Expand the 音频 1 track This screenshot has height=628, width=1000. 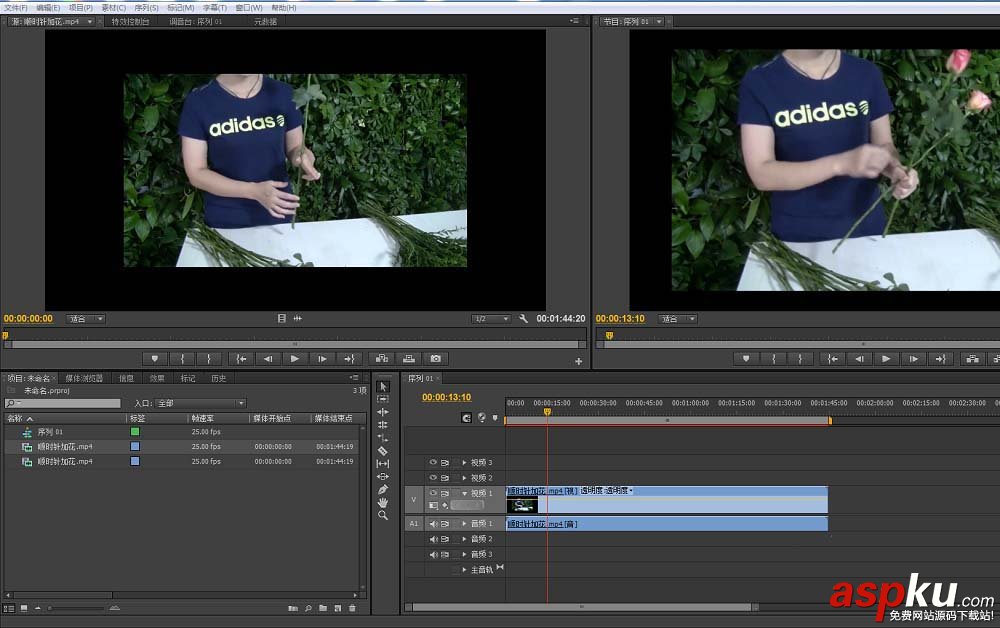point(464,524)
